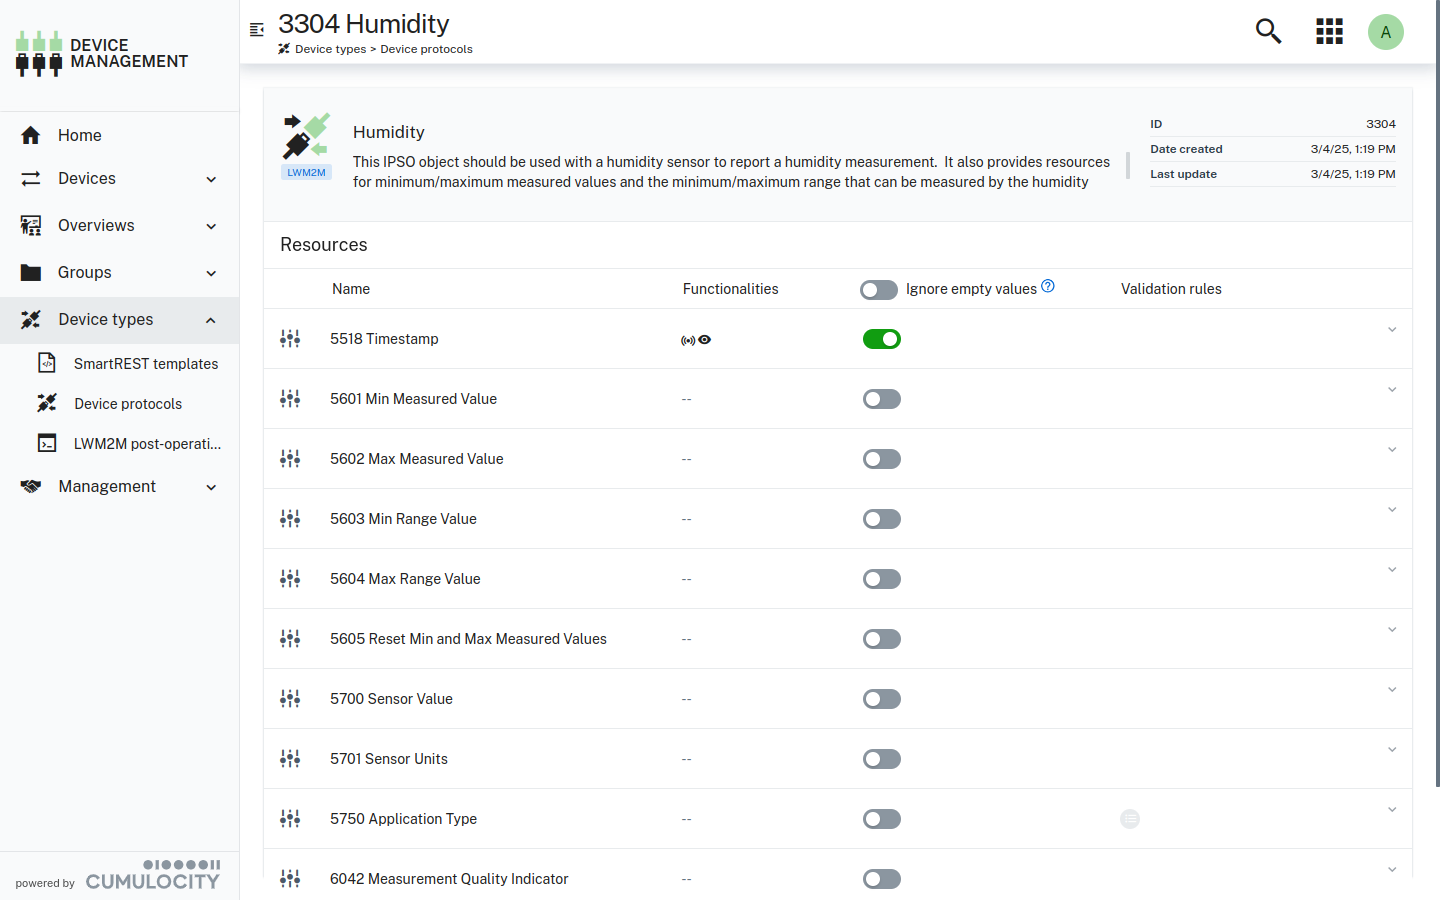Open the application switcher grid icon

click(x=1329, y=31)
